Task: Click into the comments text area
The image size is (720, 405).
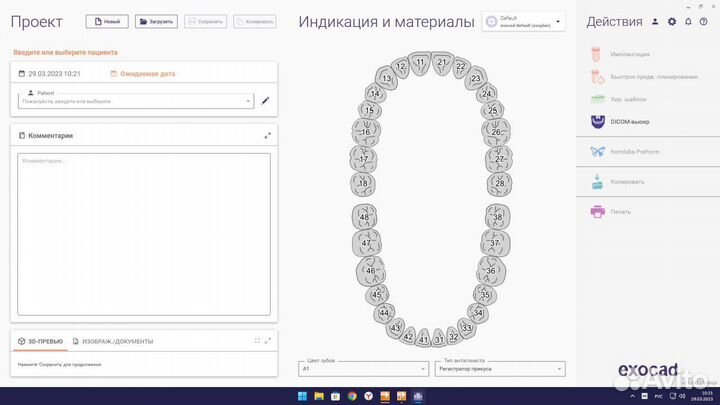Action: [144, 234]
